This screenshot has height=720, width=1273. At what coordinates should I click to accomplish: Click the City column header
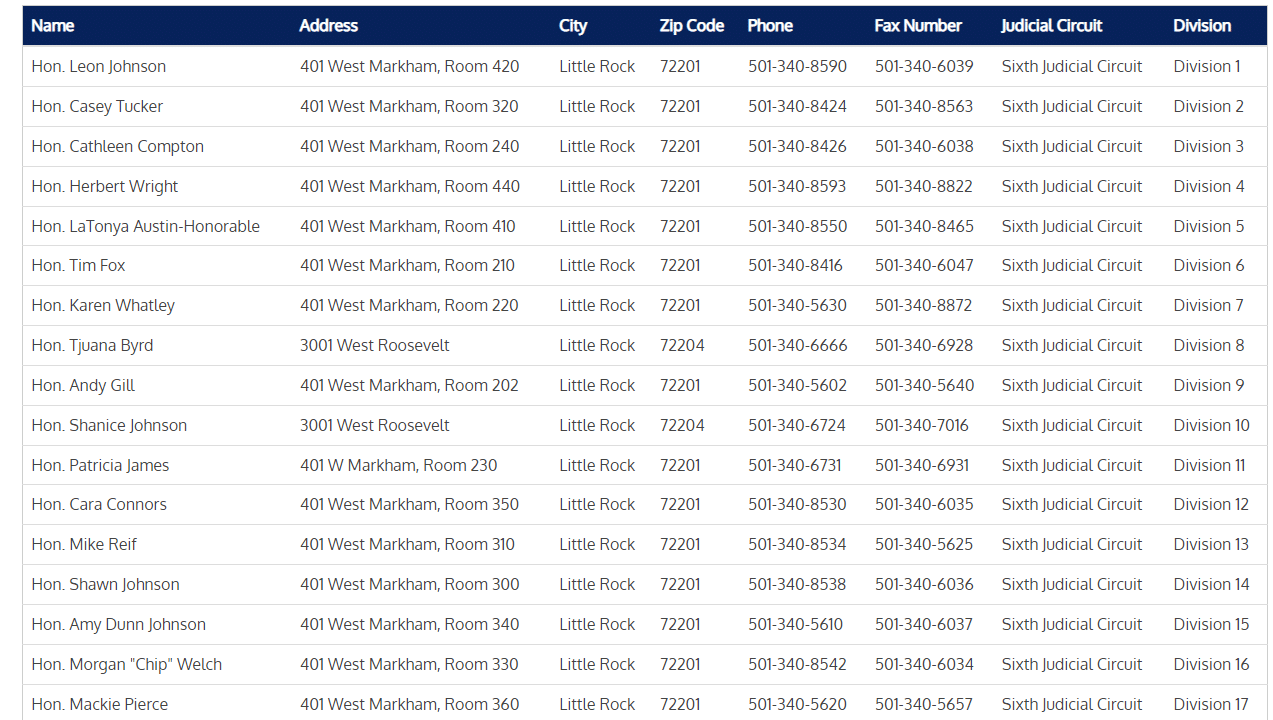[573, 26]
